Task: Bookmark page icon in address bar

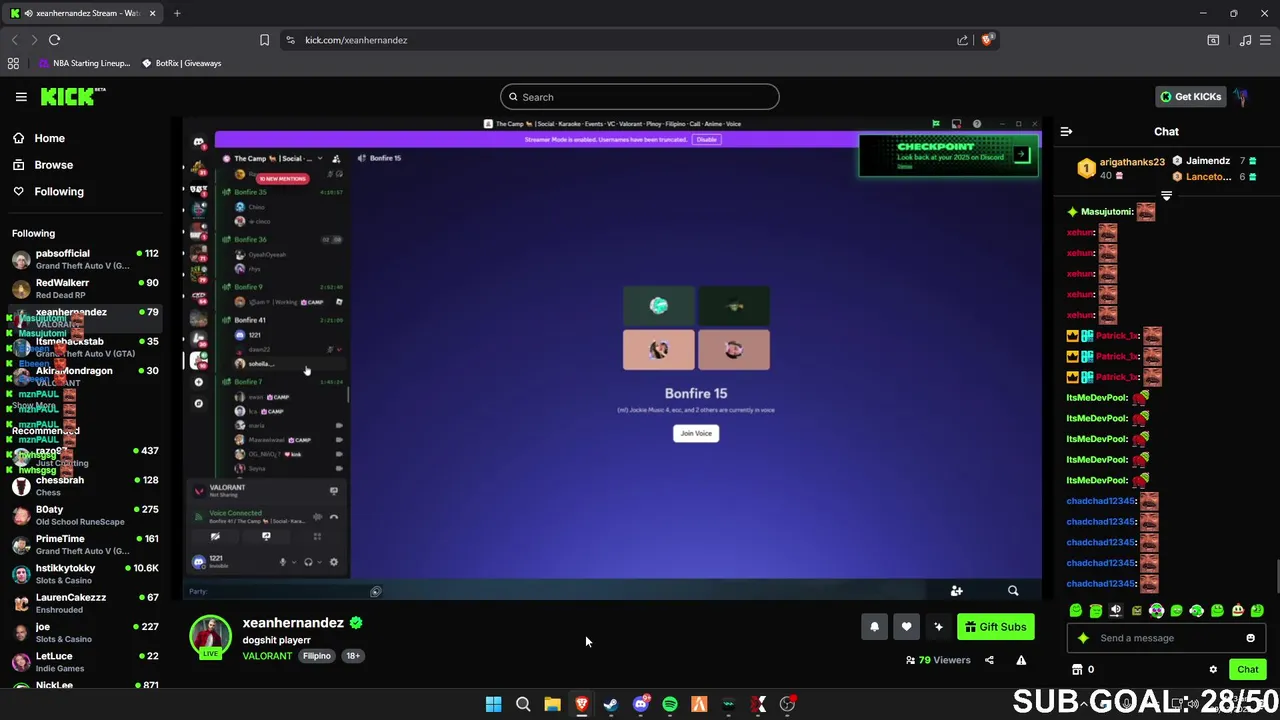Action: (x=264, y=40)
